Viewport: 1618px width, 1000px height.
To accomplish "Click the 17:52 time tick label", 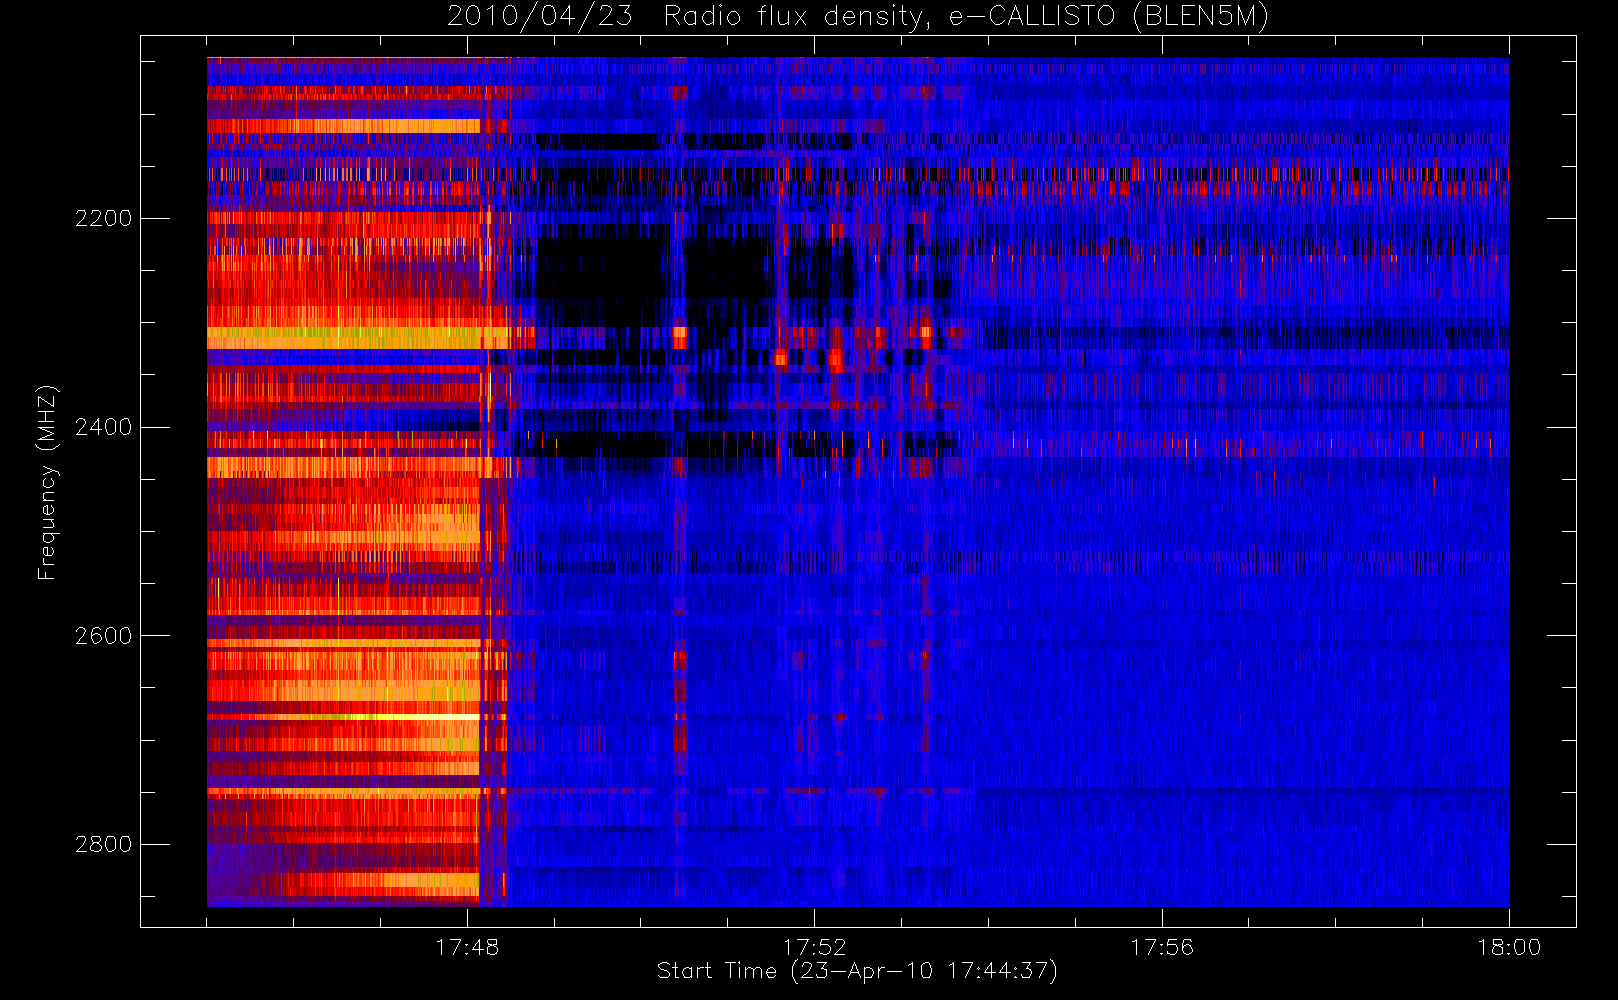I will pos(814,946).
